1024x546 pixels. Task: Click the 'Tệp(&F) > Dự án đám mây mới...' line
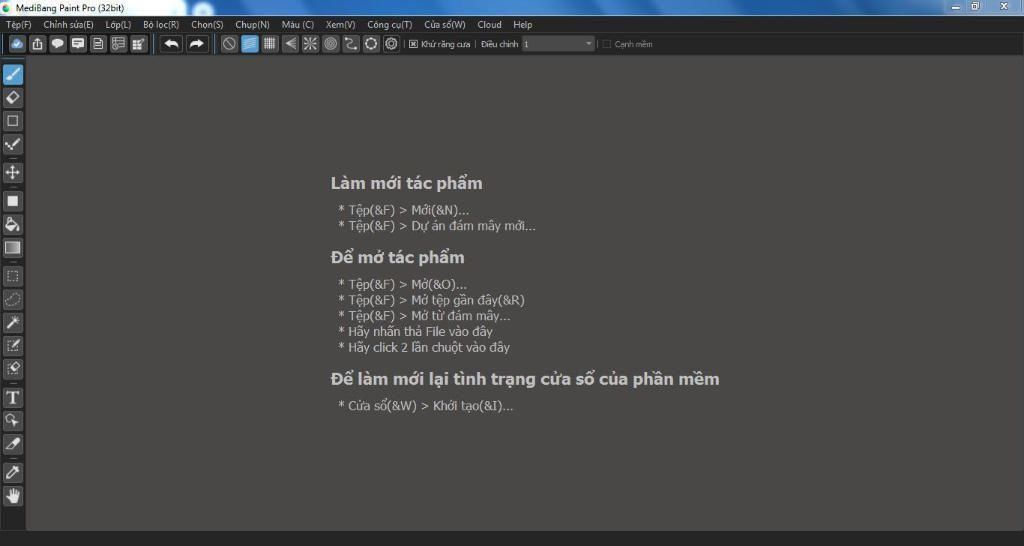pyautogui.click(x=437, y=226)
